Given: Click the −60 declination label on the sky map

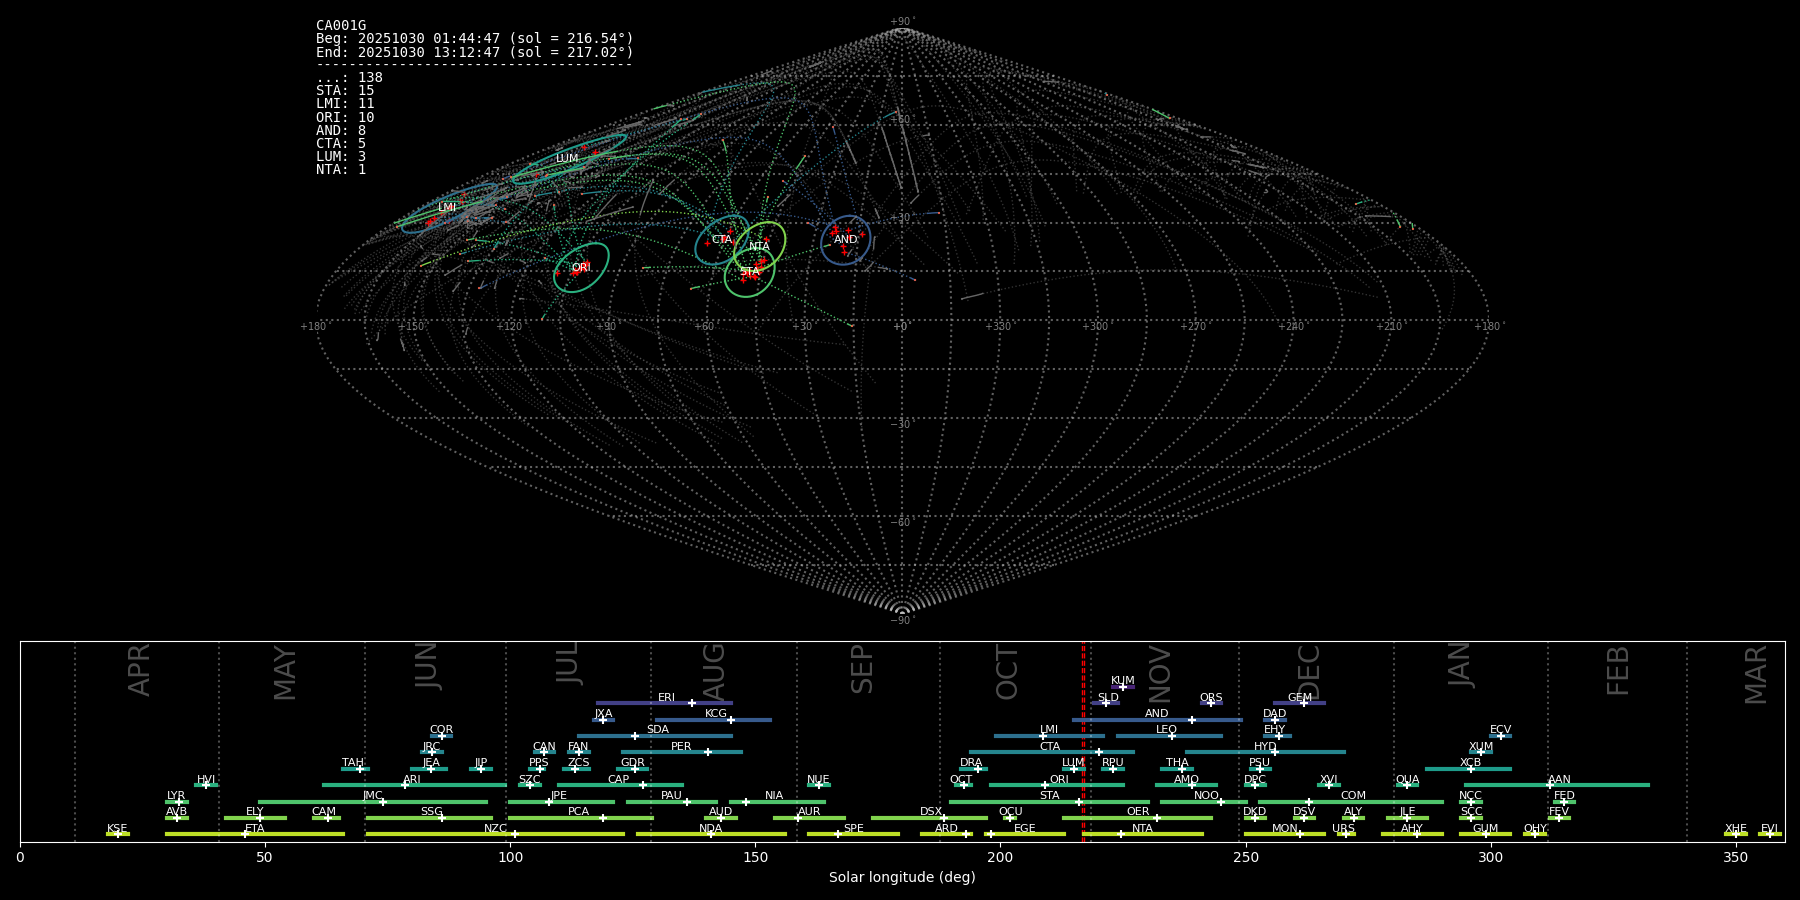Looking at the screenshot, I should [902, 523].
